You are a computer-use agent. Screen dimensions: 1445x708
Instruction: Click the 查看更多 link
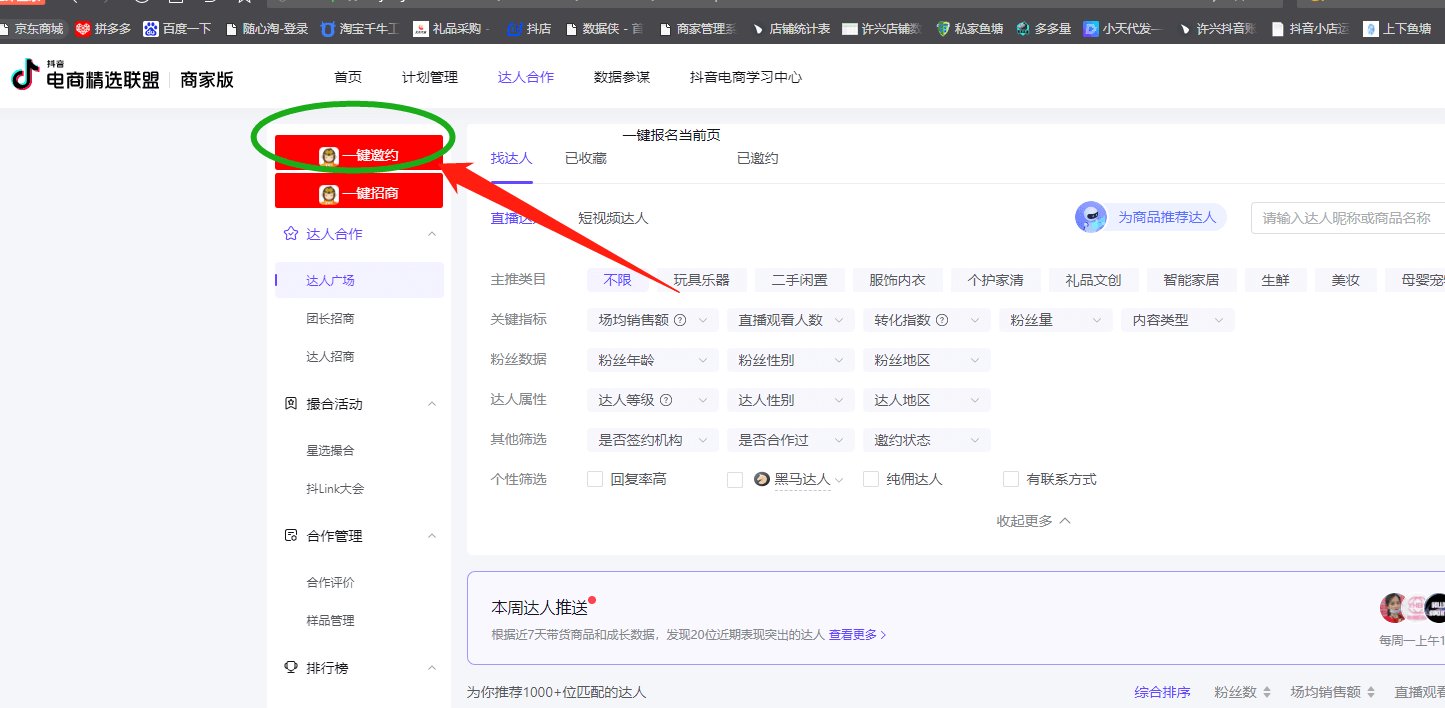858,635
